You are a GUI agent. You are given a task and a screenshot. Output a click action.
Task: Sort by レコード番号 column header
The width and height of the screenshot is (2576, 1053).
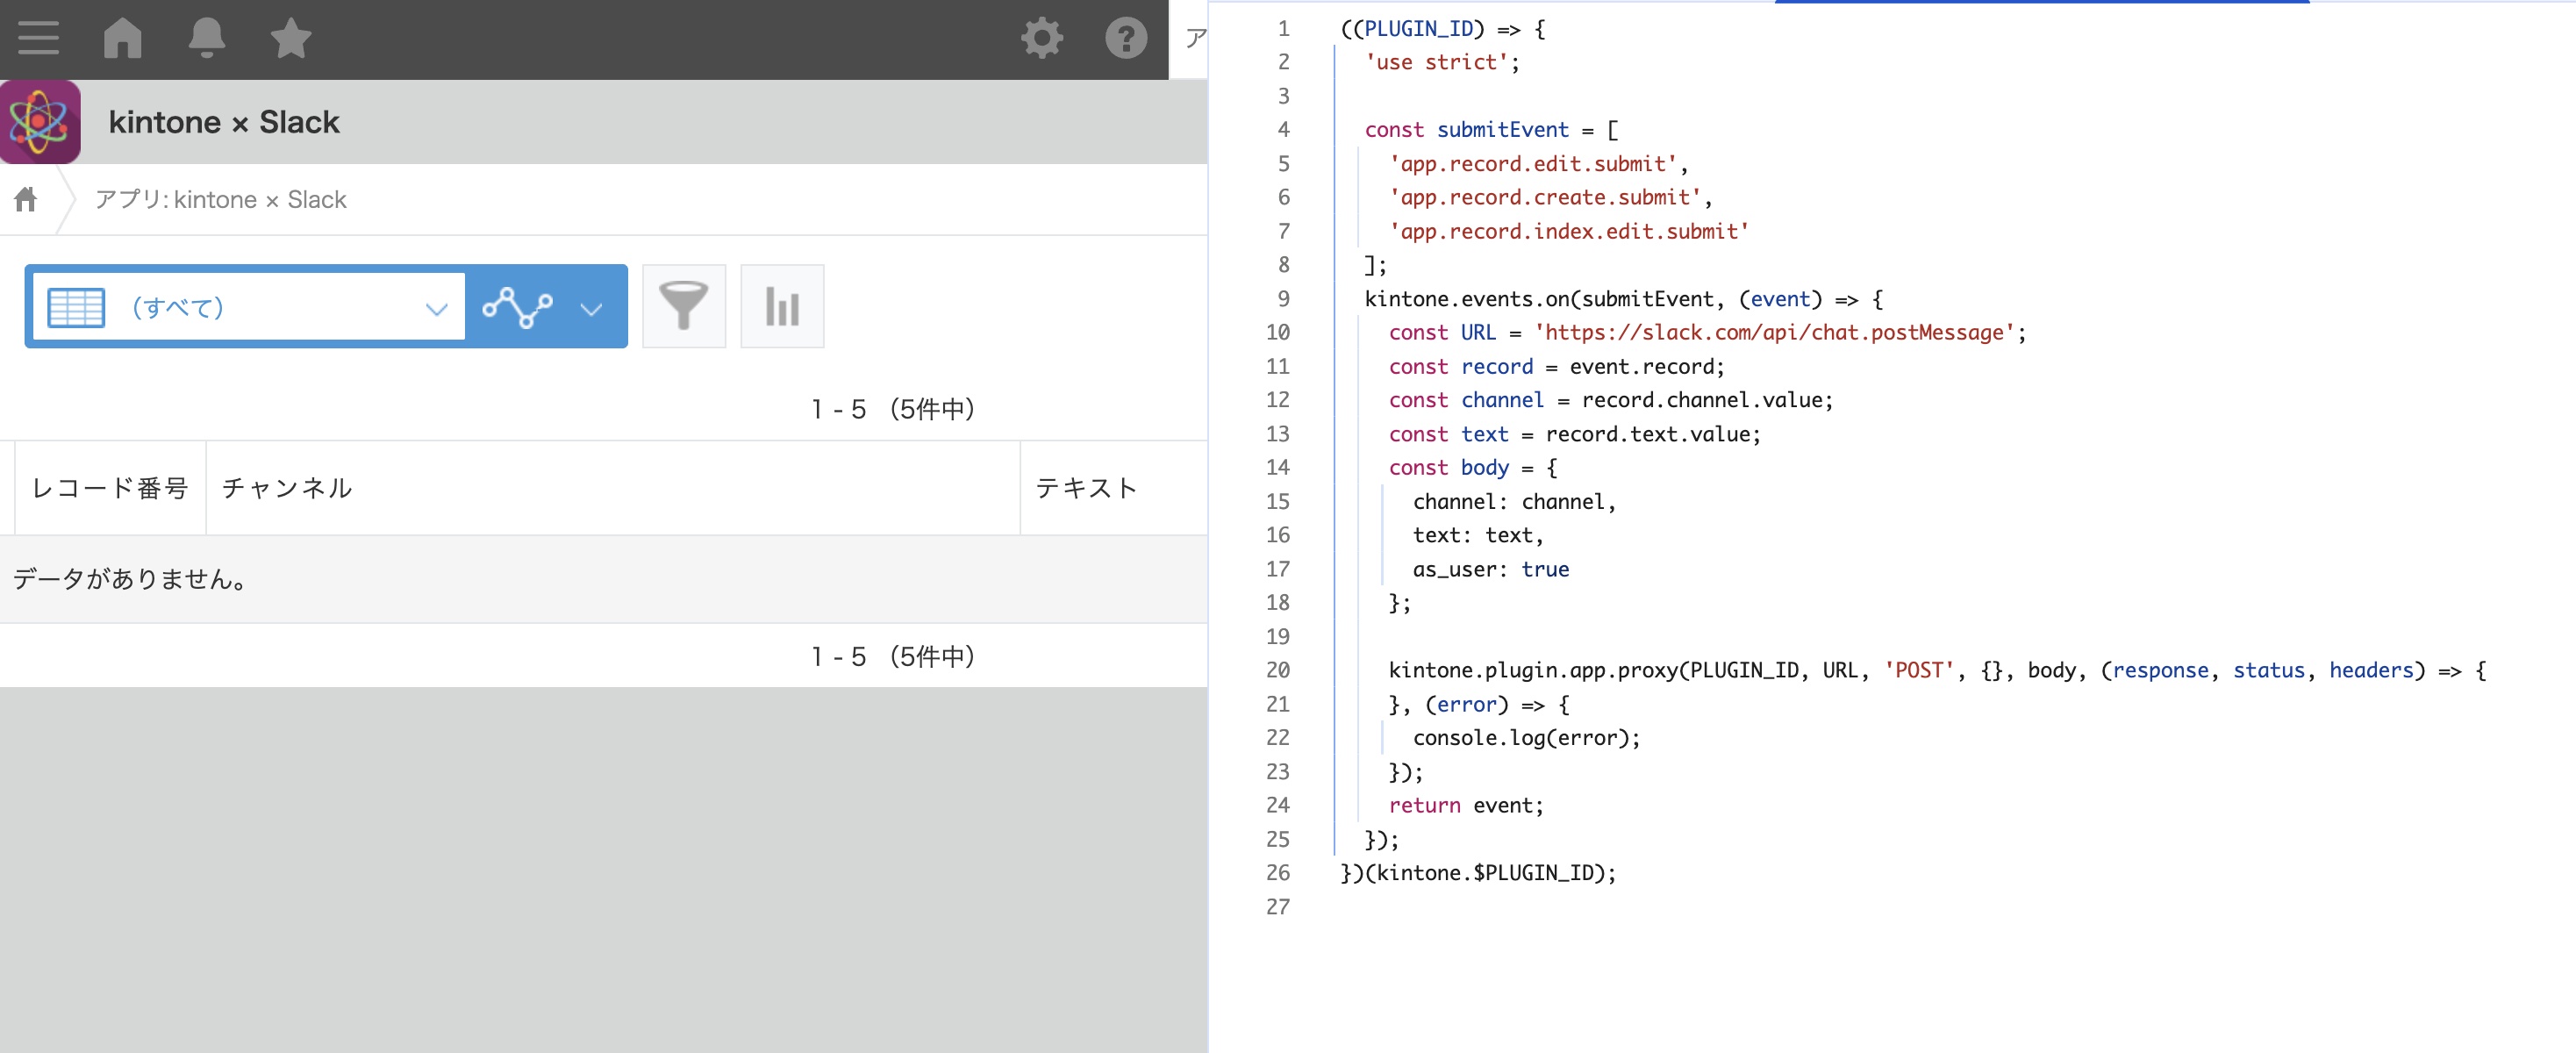110,488
